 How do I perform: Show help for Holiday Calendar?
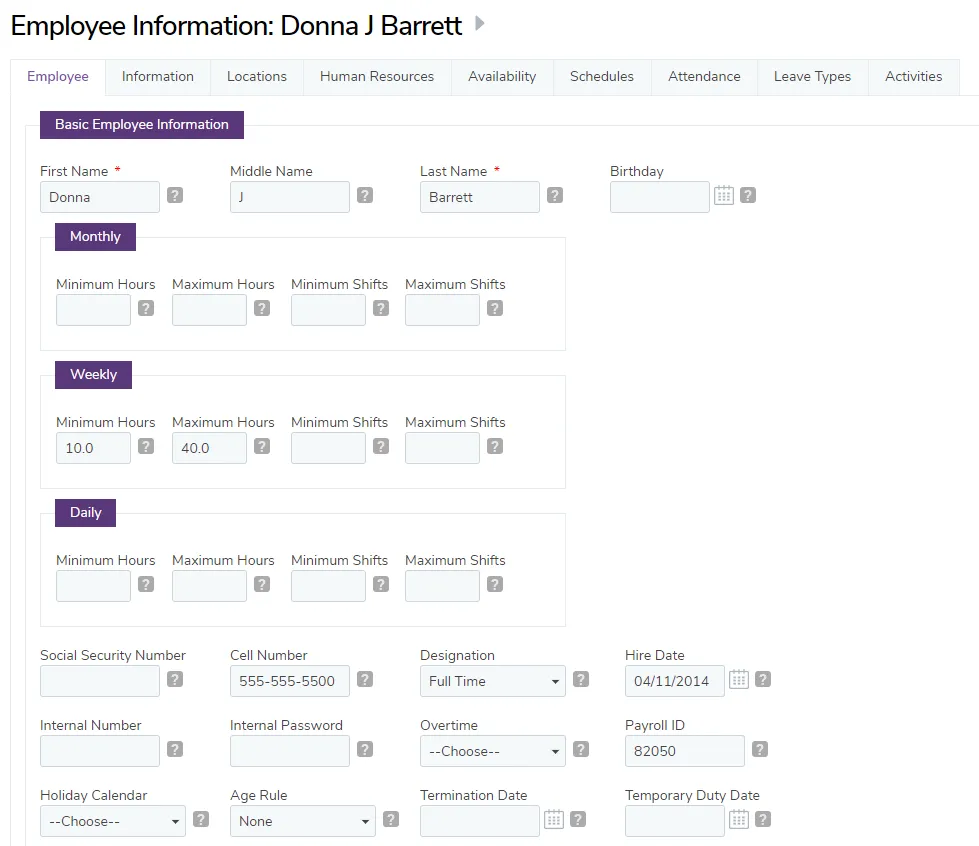click(x=201, y=819)
